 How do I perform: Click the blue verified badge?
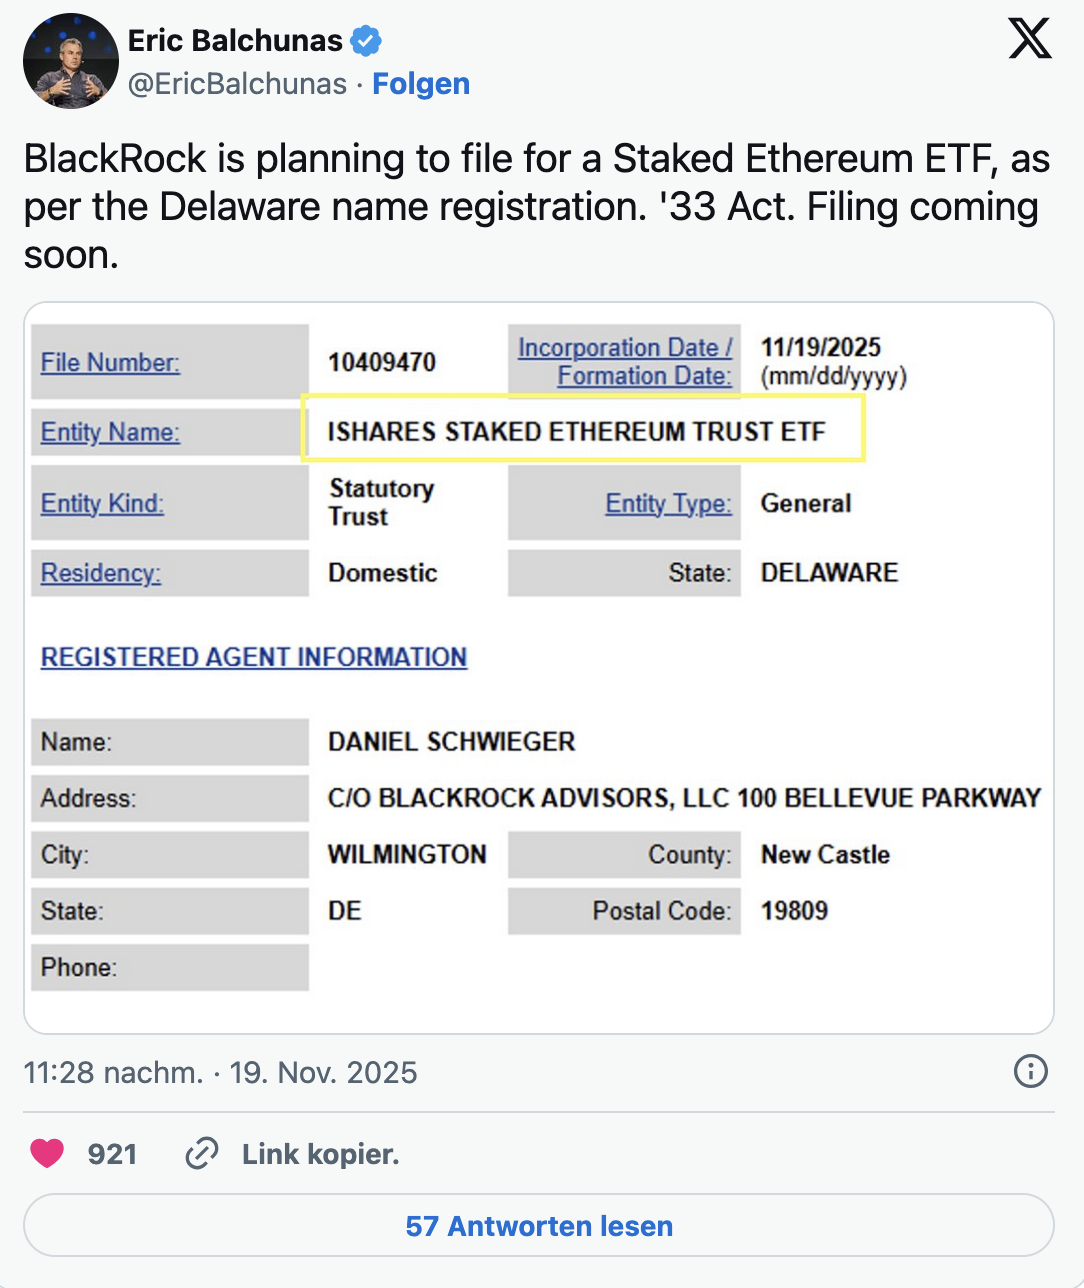click(366, 41)
